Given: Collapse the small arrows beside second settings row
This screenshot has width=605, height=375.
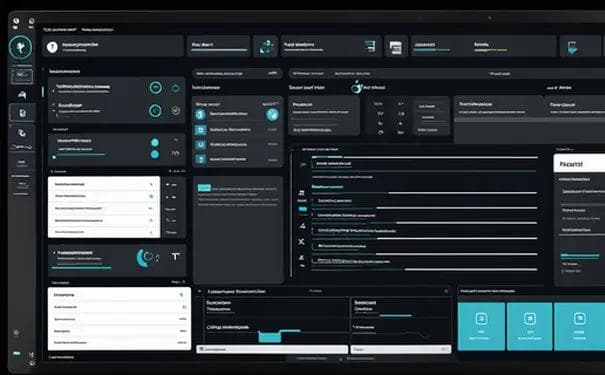Looking at the screenshot, I should click(x=54, y=108).
